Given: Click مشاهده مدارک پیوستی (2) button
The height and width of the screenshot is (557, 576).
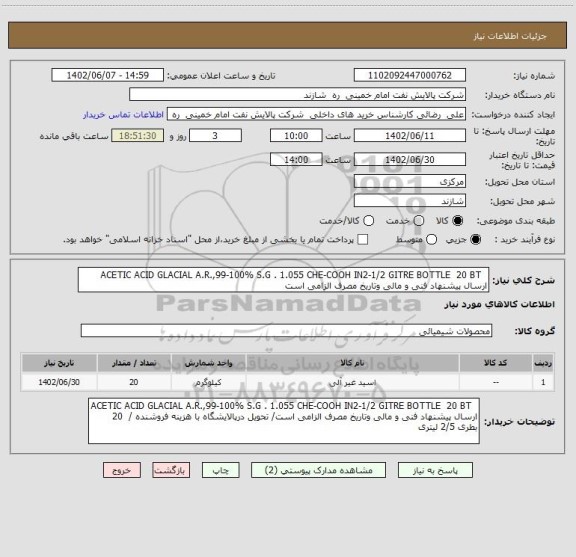Looking at the screenshot, I should coord(318,470).
